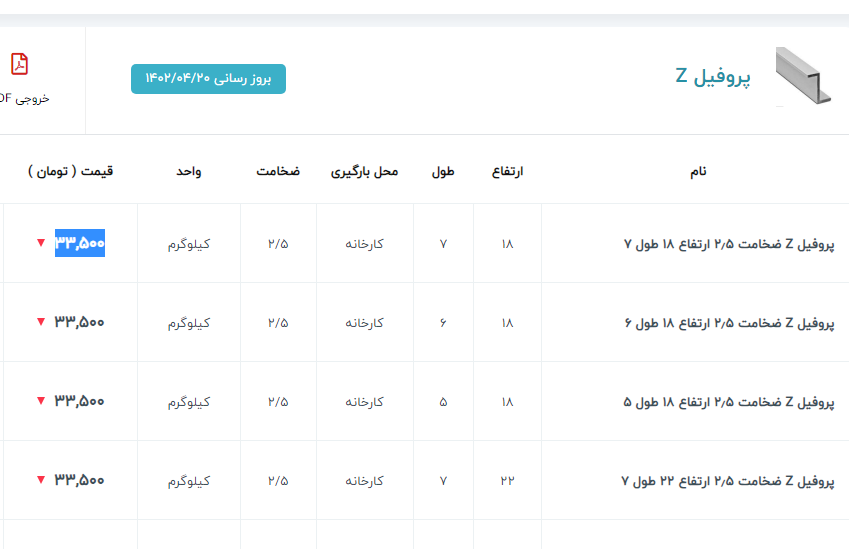
Task: Click the قیمت (تومان) column header
Action: point(71,172)
